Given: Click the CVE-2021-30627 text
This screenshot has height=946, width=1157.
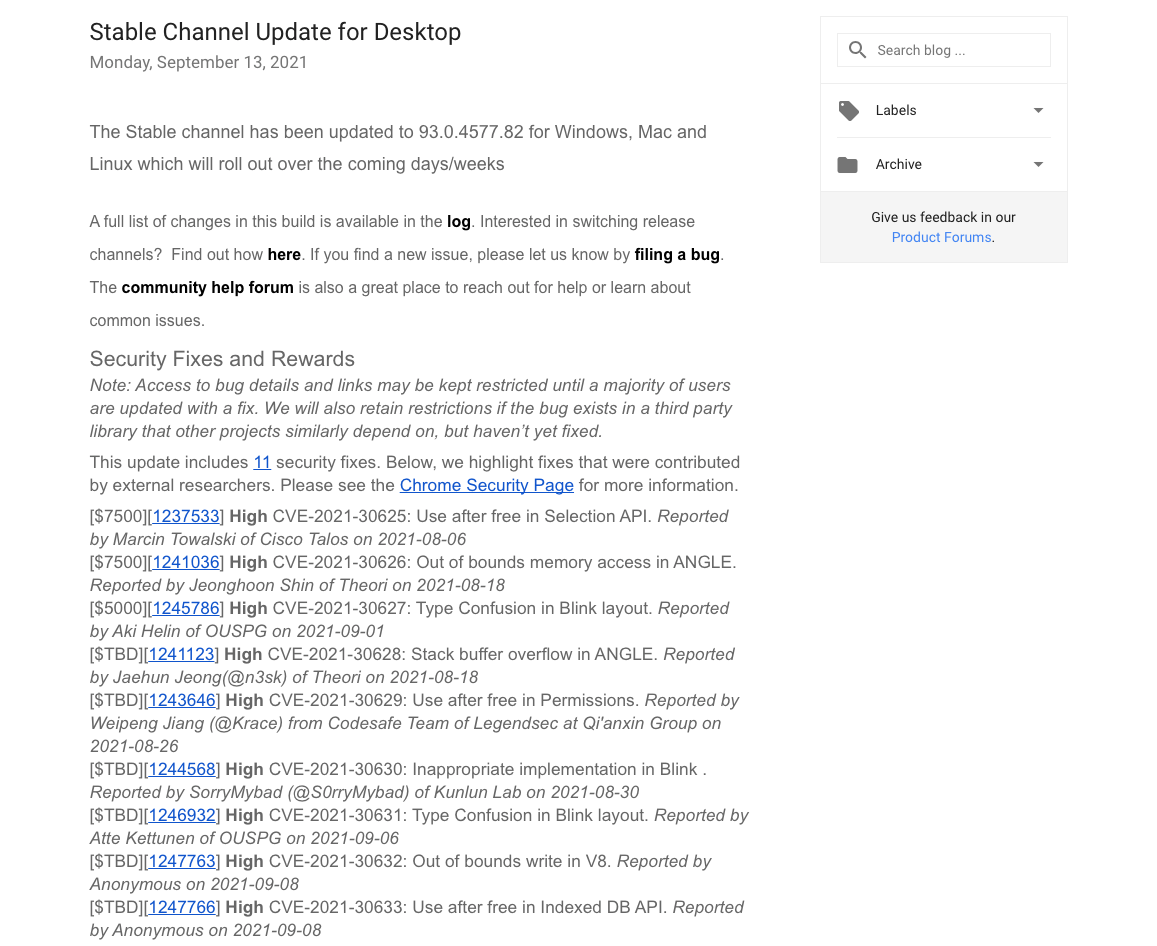Looking at the screenshot, I should click(339, 609).
